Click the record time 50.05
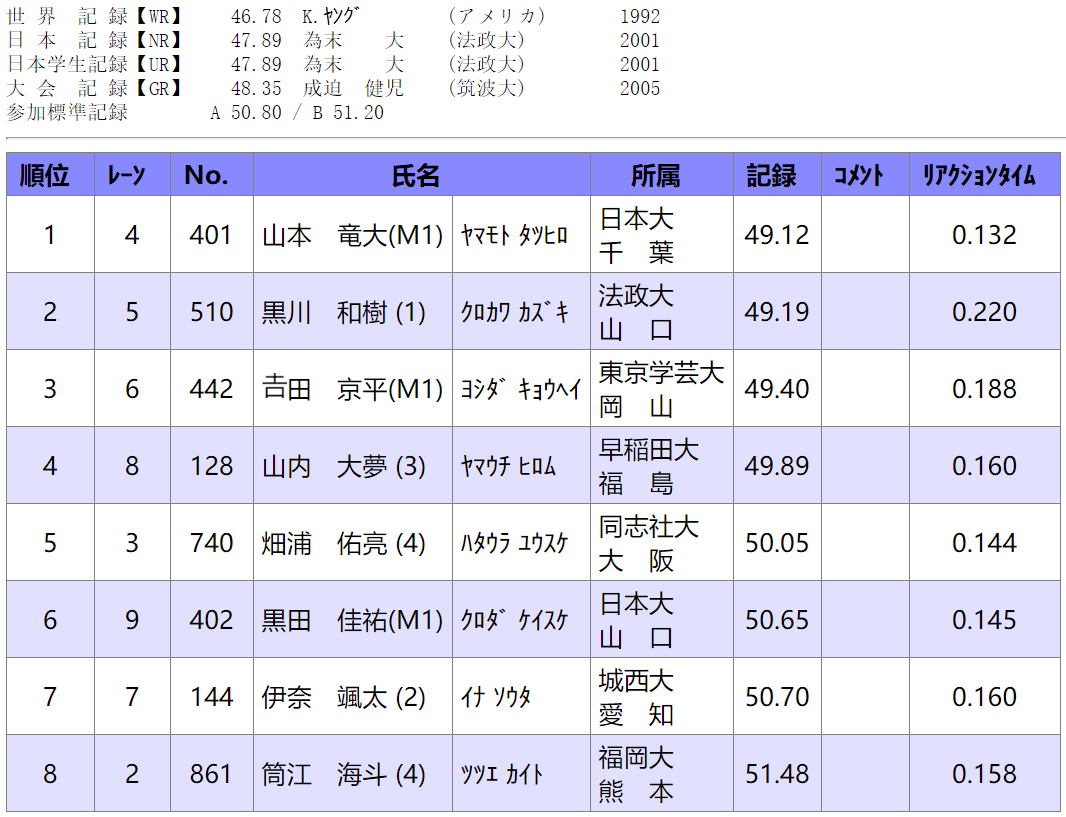 tap(777, 543)
